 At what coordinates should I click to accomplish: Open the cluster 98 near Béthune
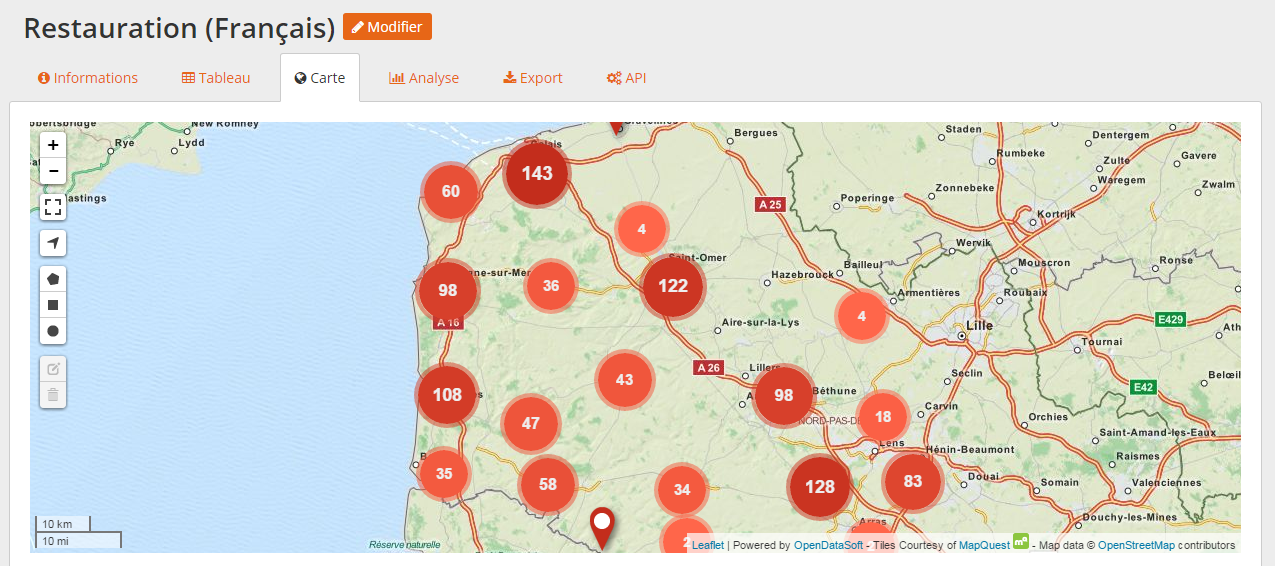click(784, 395)
